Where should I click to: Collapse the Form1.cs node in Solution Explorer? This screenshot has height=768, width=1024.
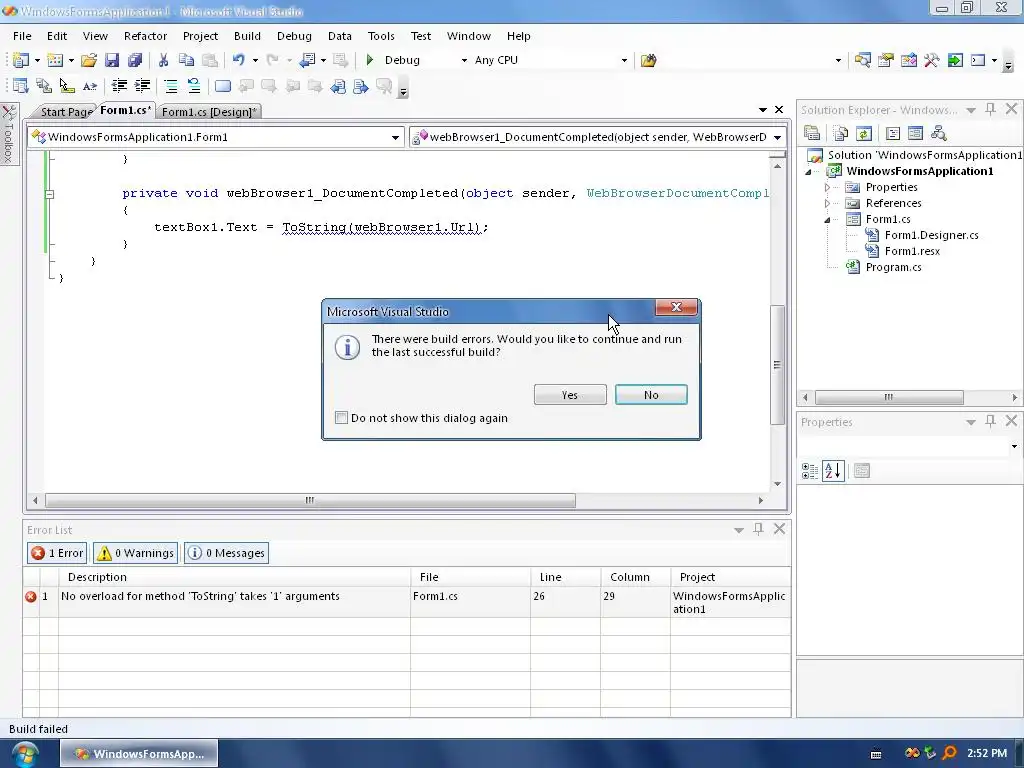coord(827,219)
